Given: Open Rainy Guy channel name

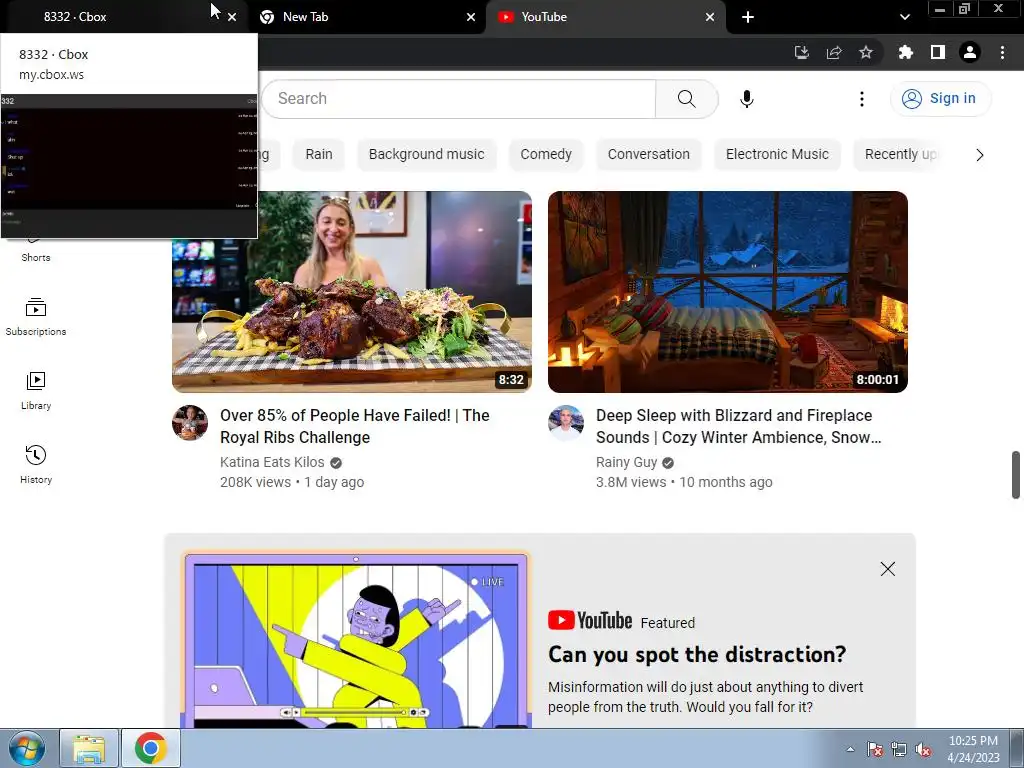Looking at the screenshot, I should click(626, 462).
